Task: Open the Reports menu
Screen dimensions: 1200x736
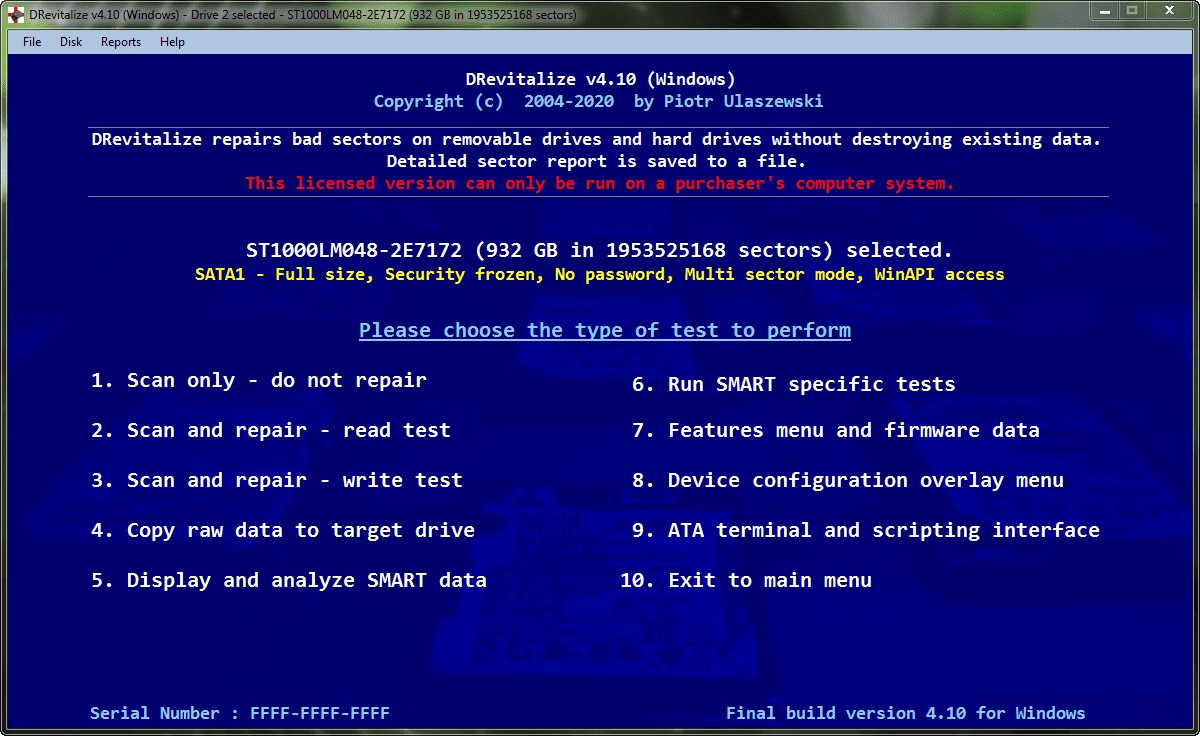Action: pyautogui.click(x=121, y=42)
